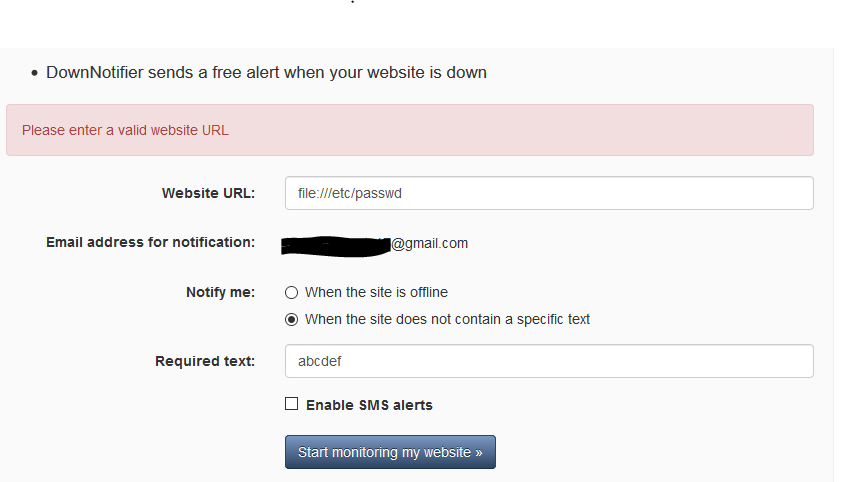Click the "When the site is offline" option text

376,292
